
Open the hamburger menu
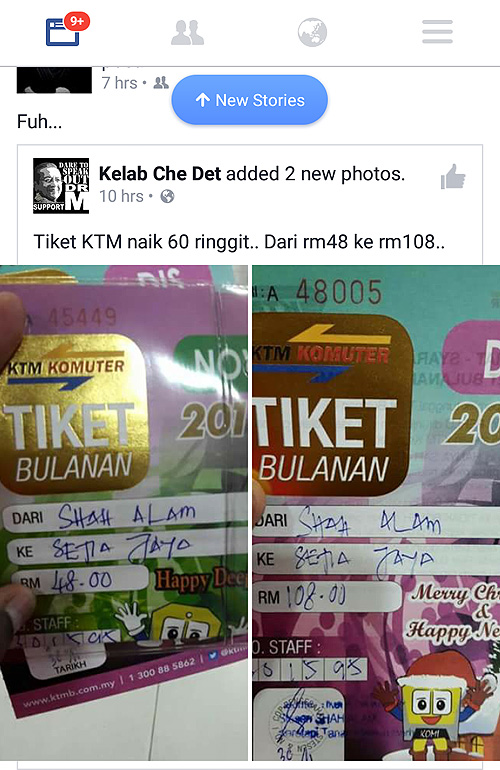pos(437,32)
